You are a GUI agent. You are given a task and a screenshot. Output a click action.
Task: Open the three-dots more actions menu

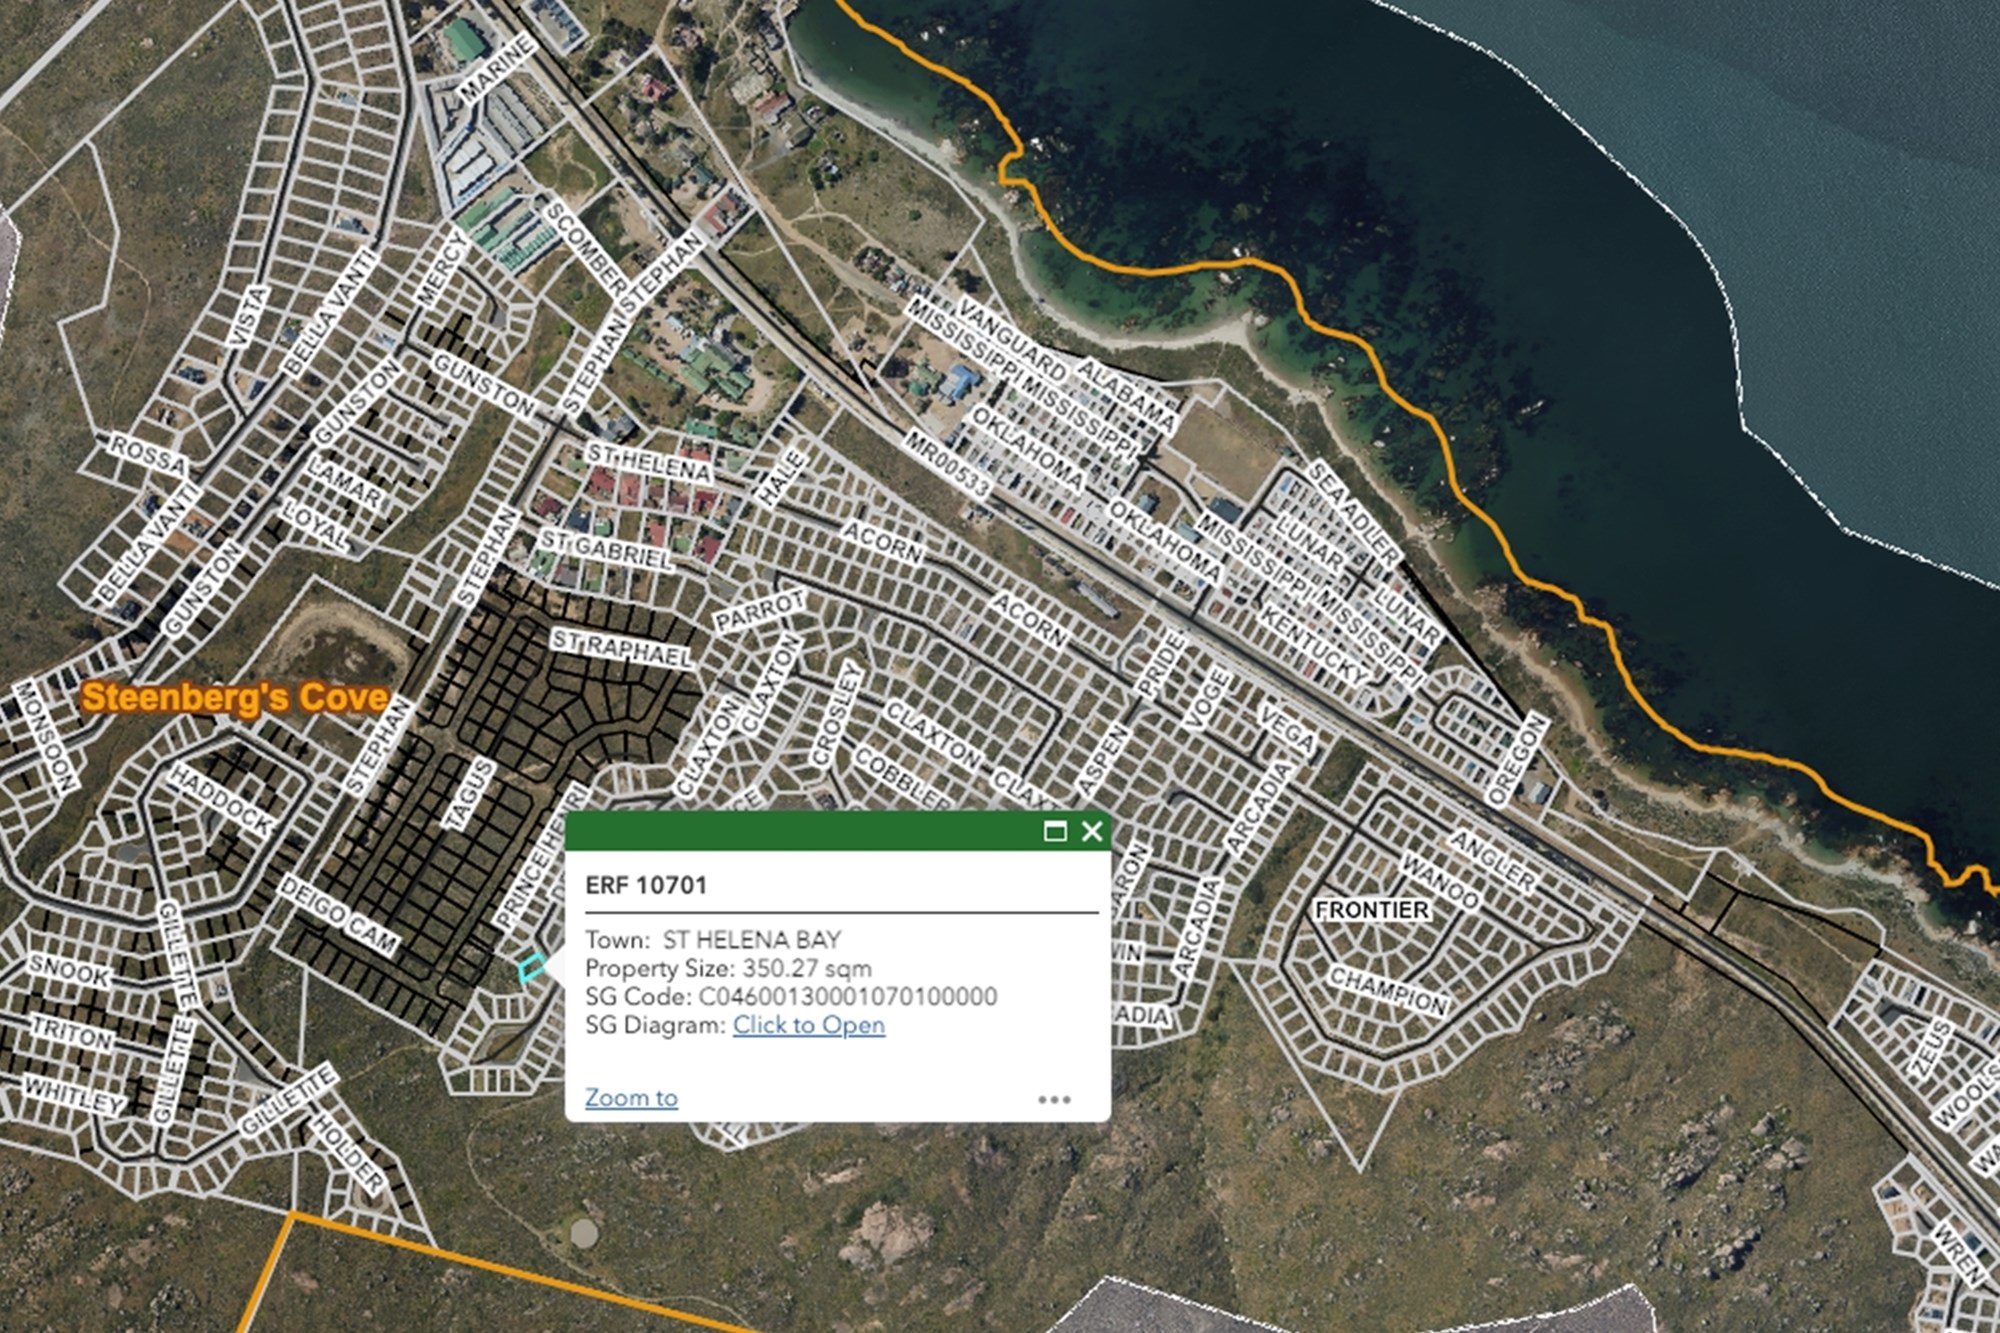pos(1054,1099)
